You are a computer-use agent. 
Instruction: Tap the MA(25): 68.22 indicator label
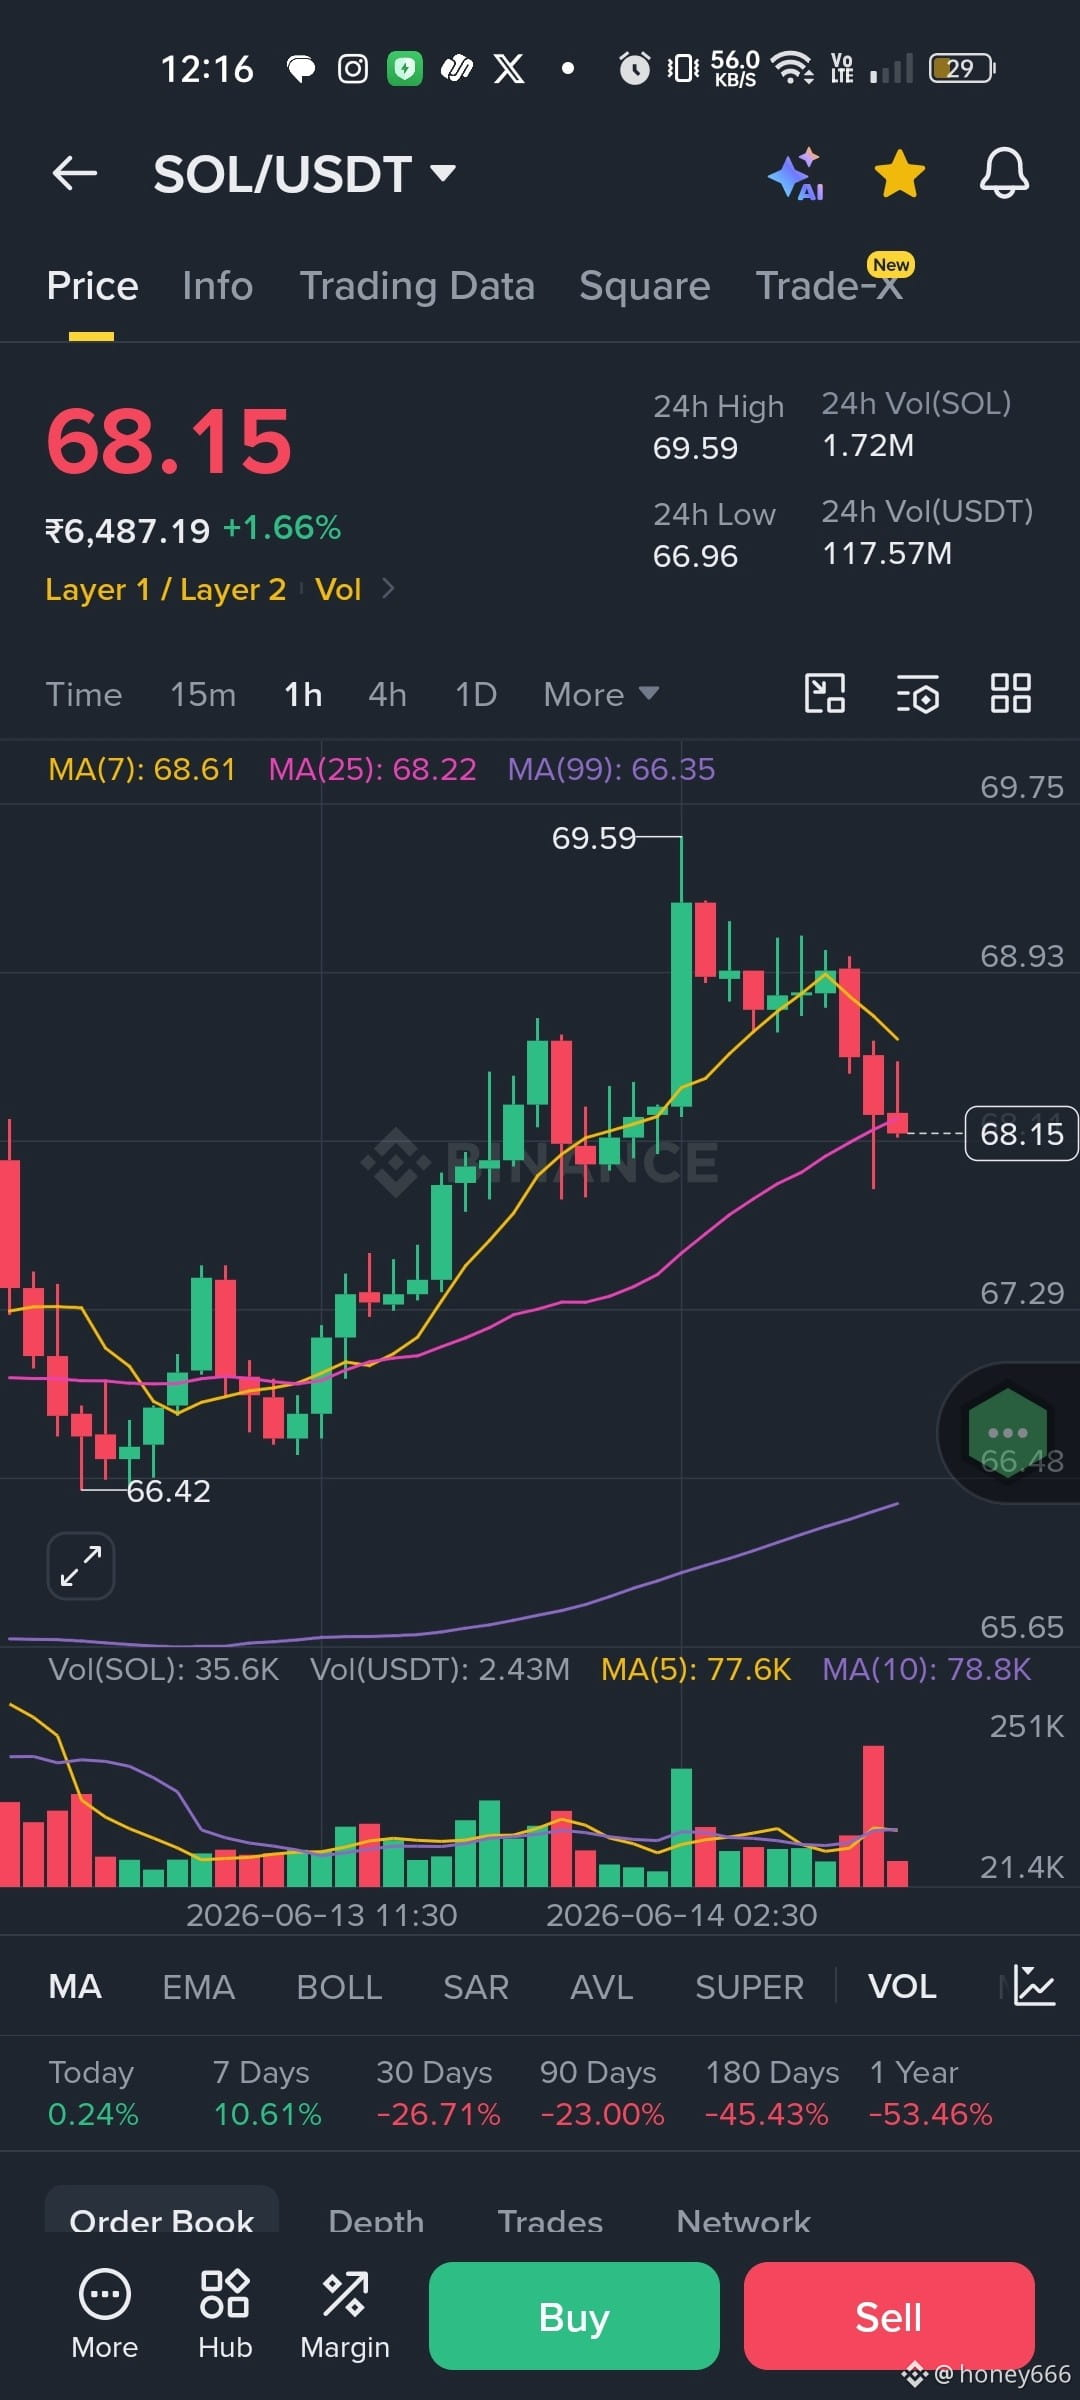click(372, 769)
